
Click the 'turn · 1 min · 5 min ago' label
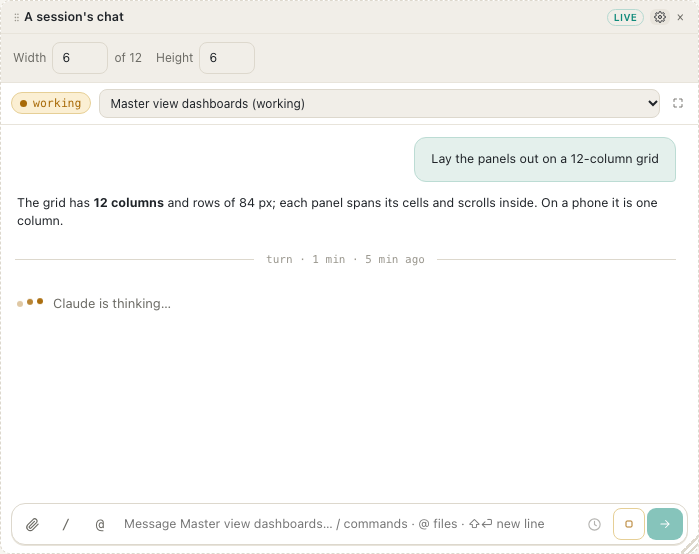pyautogui.click(x=345, y=259)
